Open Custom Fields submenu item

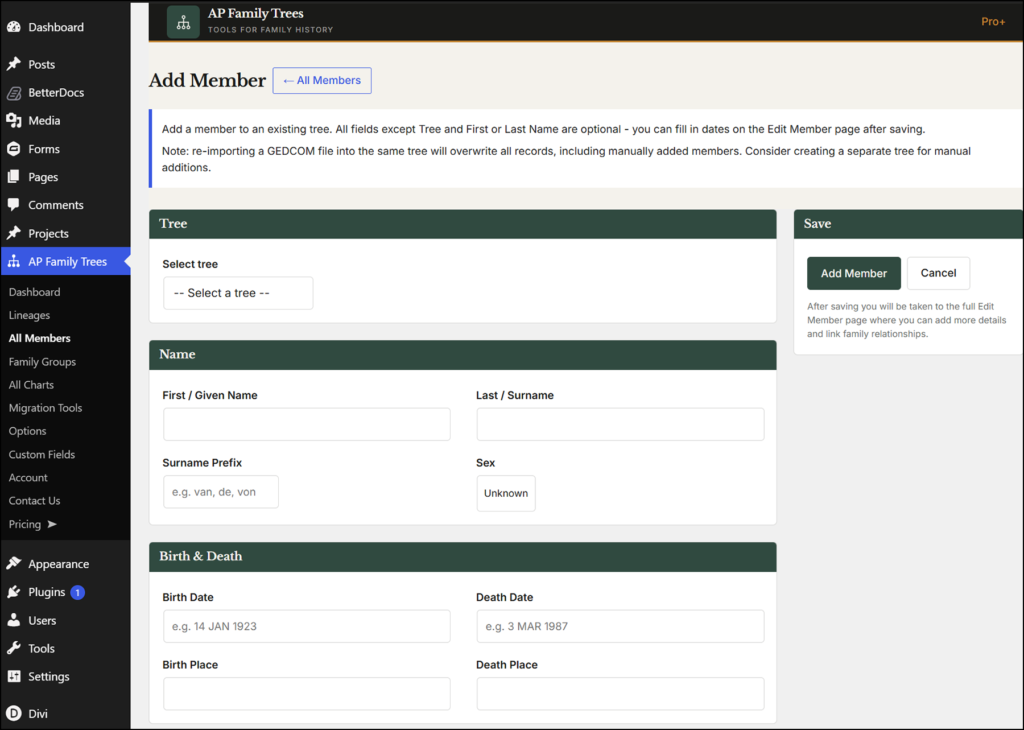pyautogui.click(x=42, y=454)
